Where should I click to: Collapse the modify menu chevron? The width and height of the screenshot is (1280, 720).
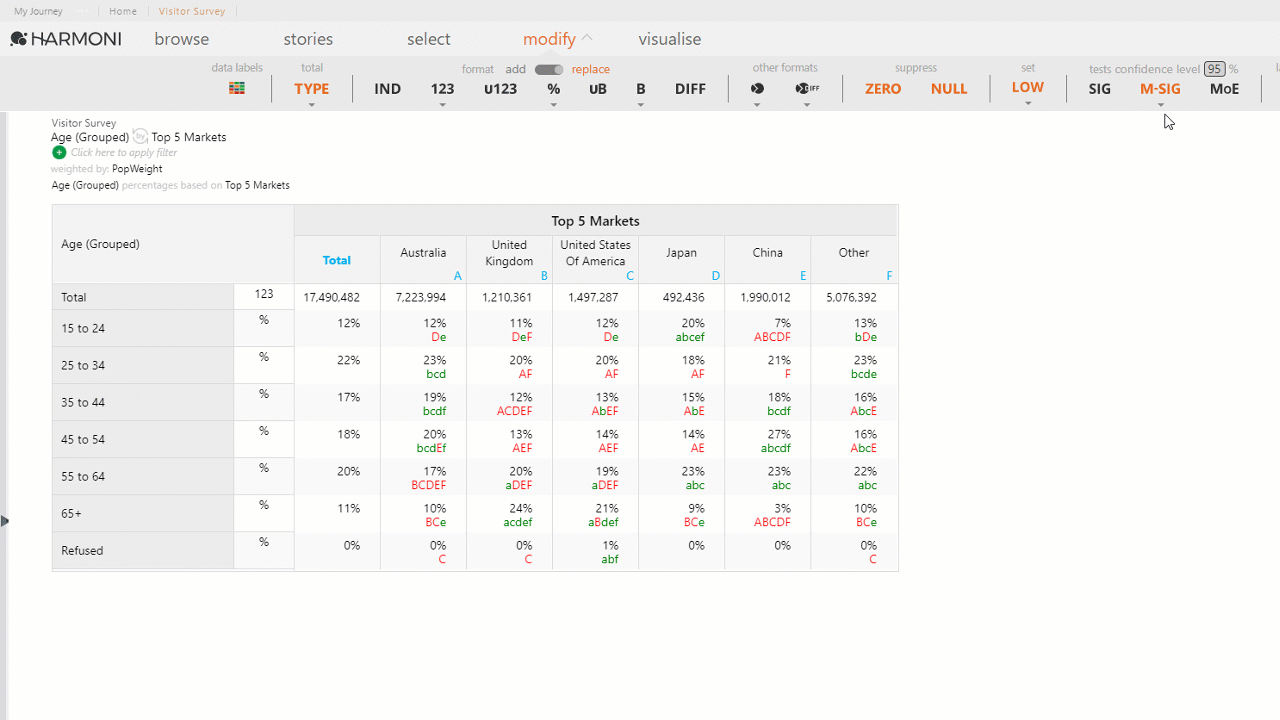tap(587, 38)
